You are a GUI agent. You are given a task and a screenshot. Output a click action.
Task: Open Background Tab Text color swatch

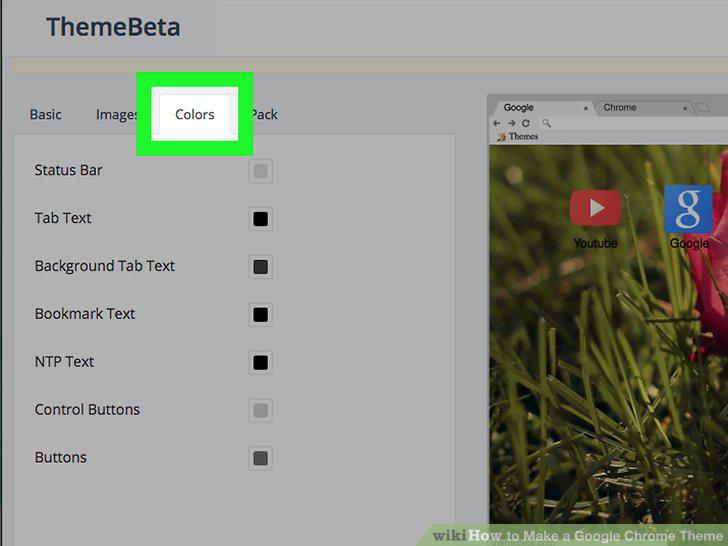[260, 266]
